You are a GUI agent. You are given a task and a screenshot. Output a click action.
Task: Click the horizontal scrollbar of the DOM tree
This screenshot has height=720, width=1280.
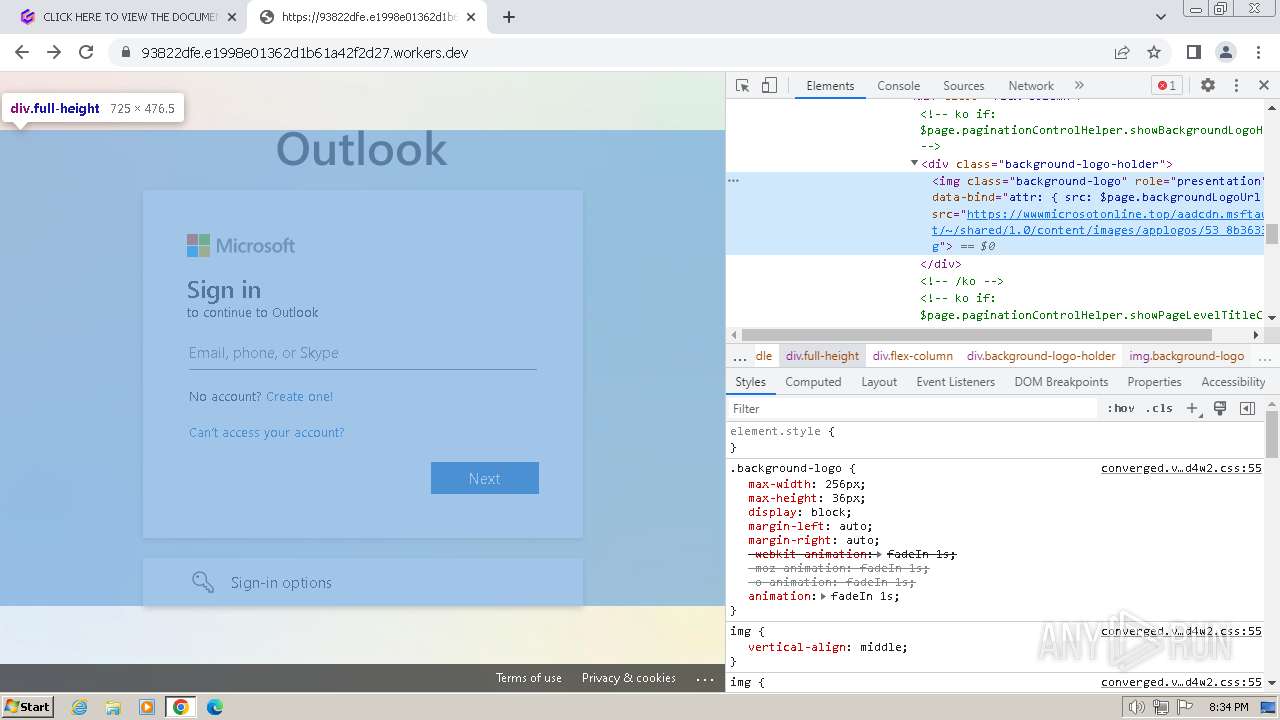(976, 335)
